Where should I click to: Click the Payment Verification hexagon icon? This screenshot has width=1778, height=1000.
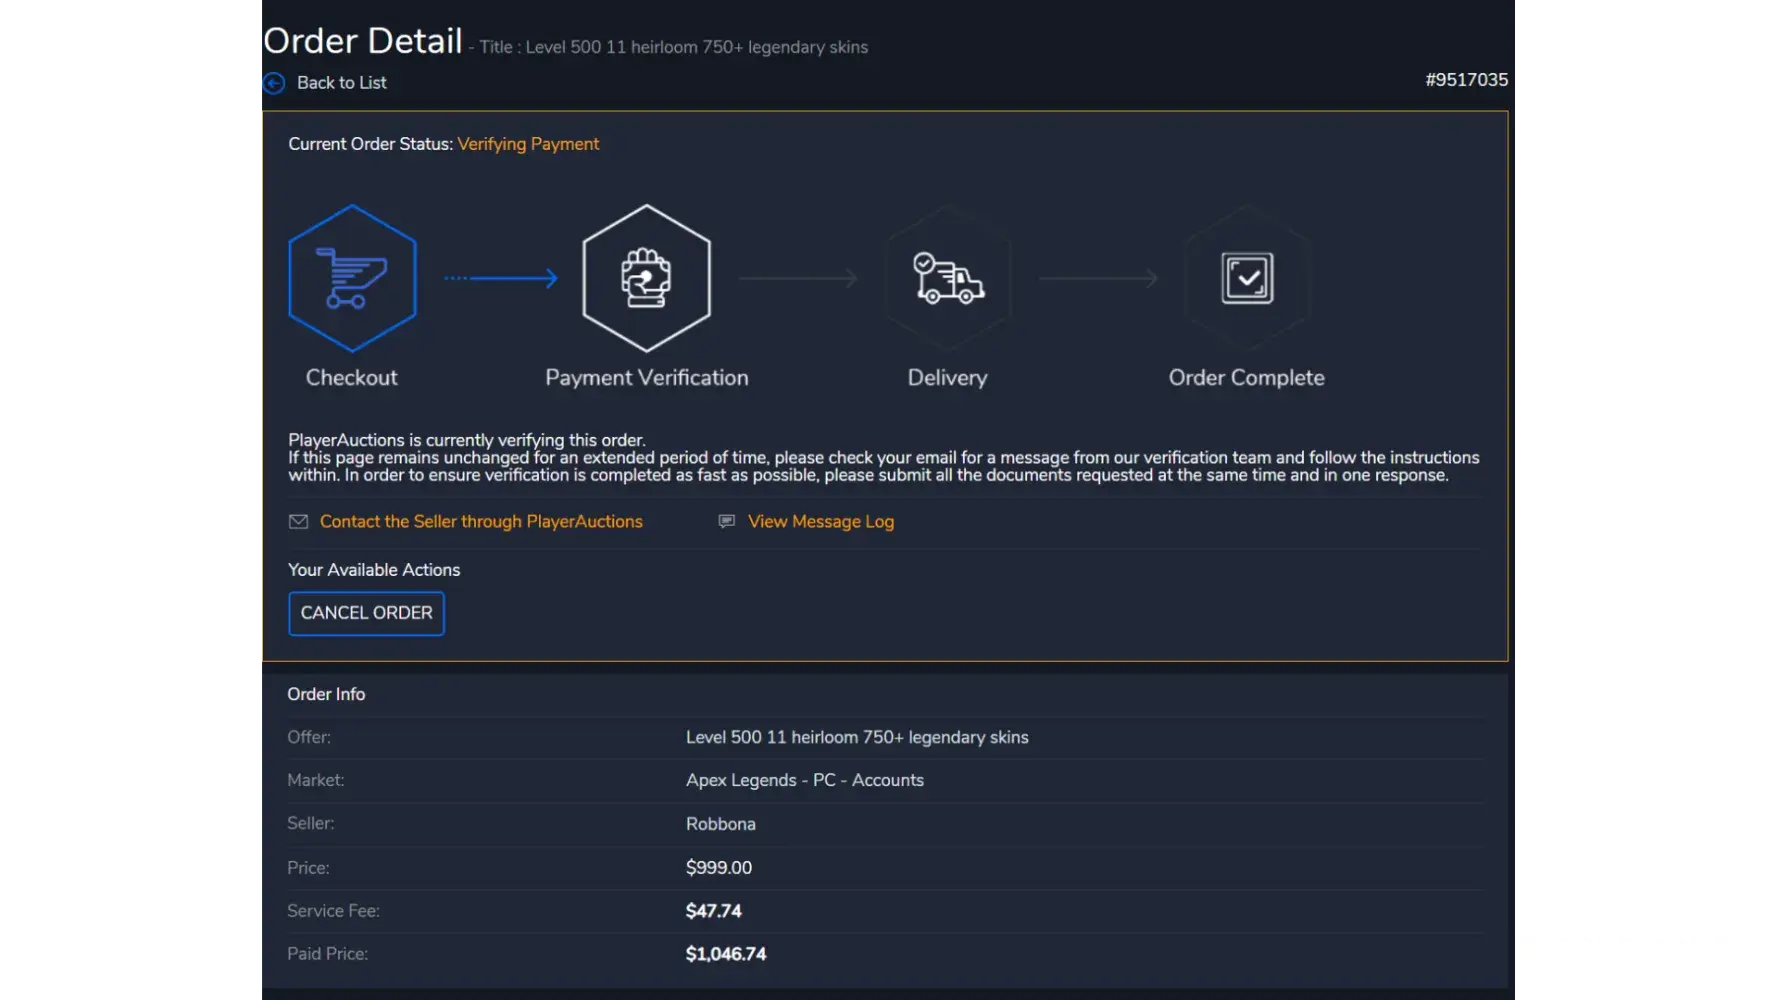point(646,278)
